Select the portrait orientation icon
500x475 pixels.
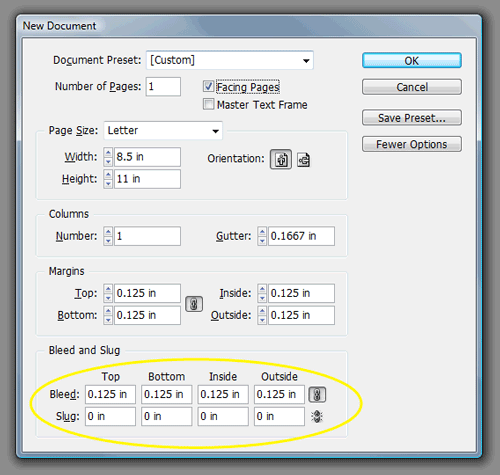coord(281,160)
